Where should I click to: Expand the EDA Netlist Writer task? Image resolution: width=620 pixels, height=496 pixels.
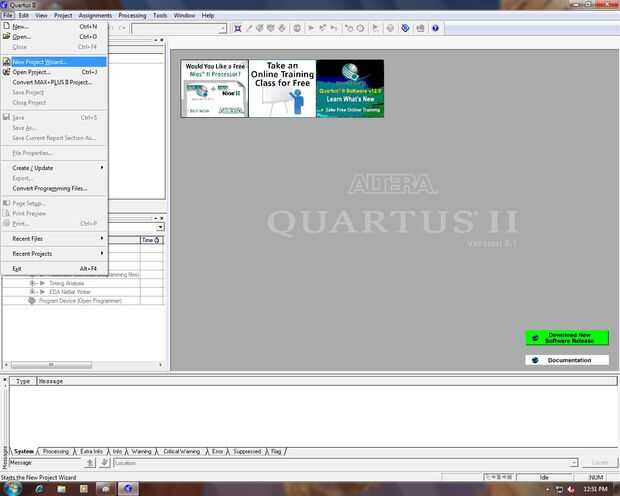click(33, 292)
